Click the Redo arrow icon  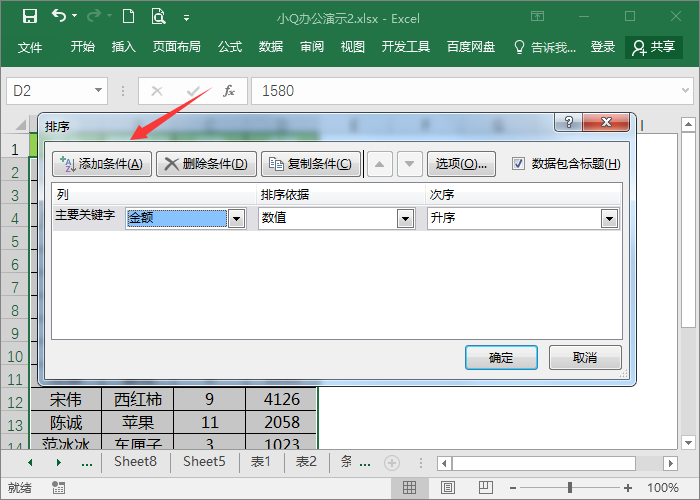click(x=94, y=16)
